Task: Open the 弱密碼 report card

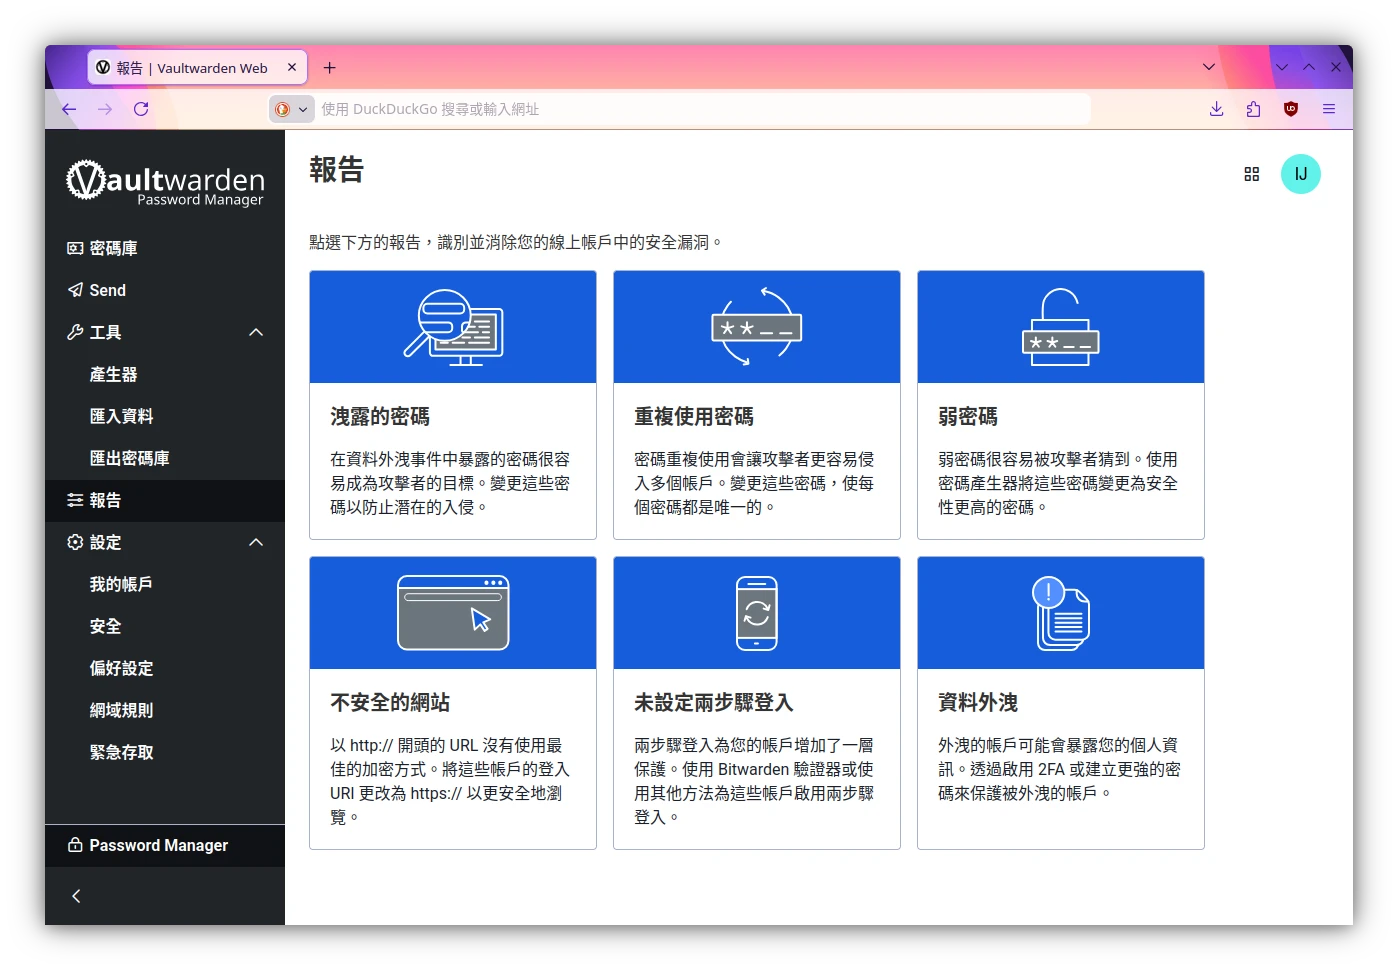Action: (1060, 405)
